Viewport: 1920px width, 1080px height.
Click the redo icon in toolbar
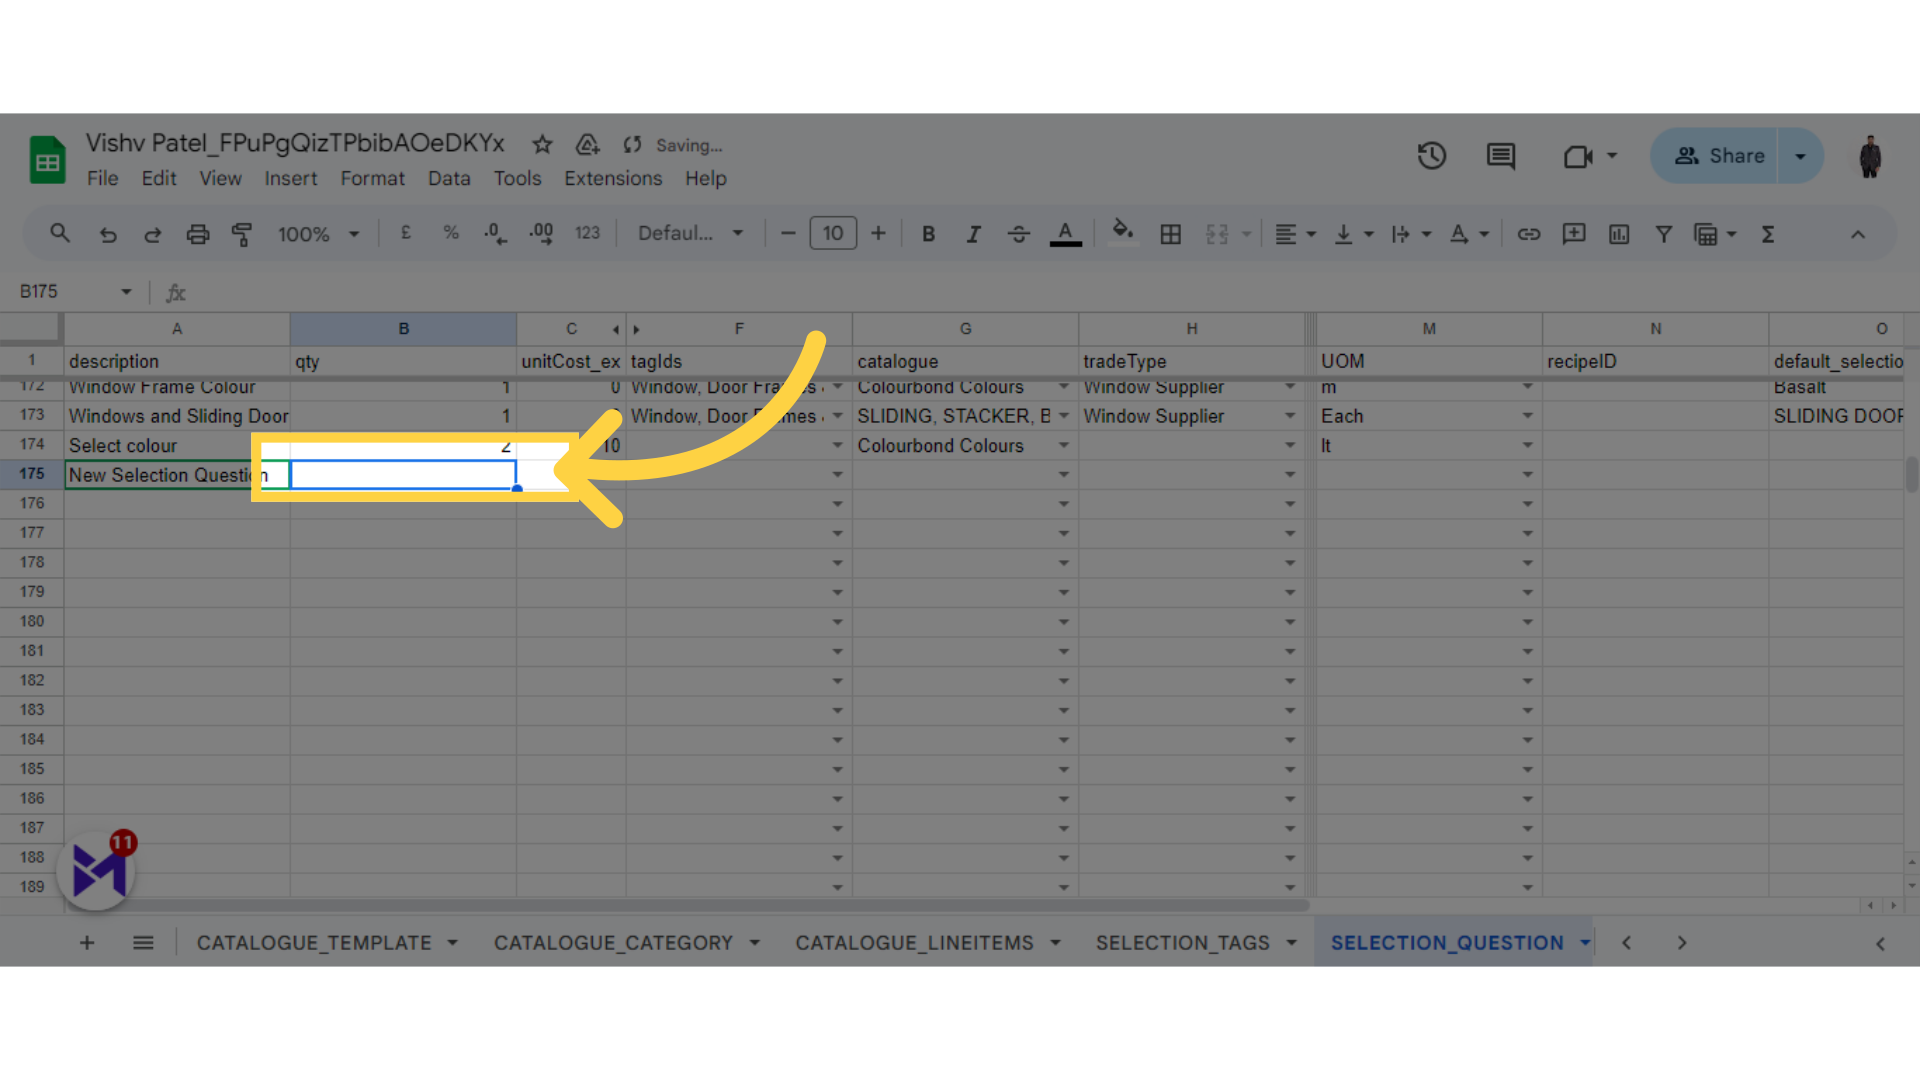[x=154, y=233]
